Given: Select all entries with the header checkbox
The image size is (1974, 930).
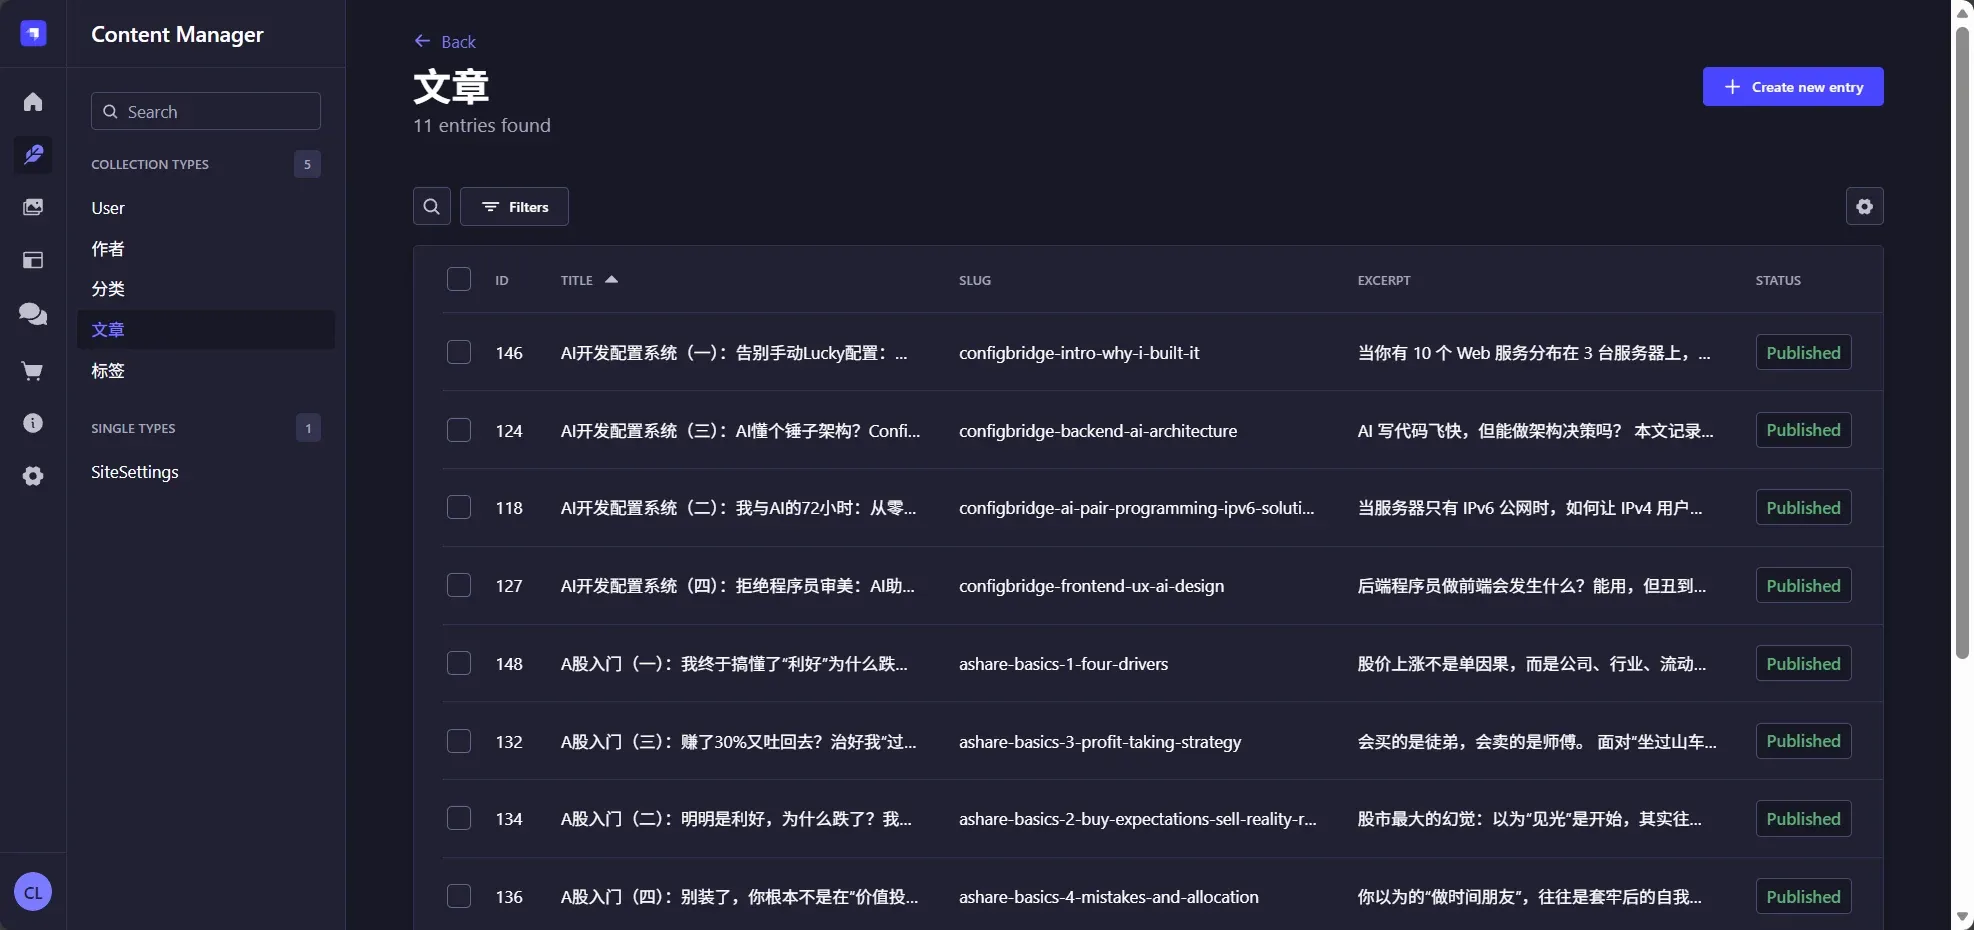Looking at the screenshot, I should (458, 279).
